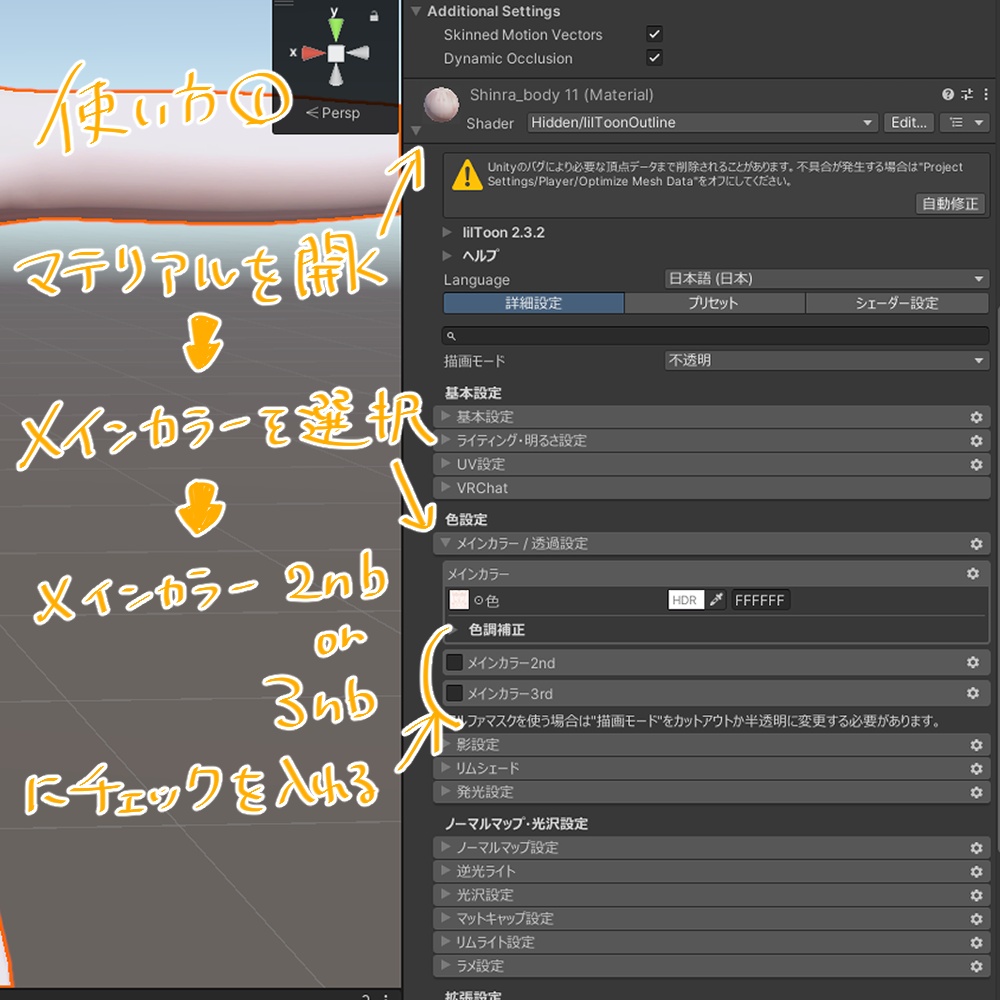Select the green Y axis gizmo cone

335,29
